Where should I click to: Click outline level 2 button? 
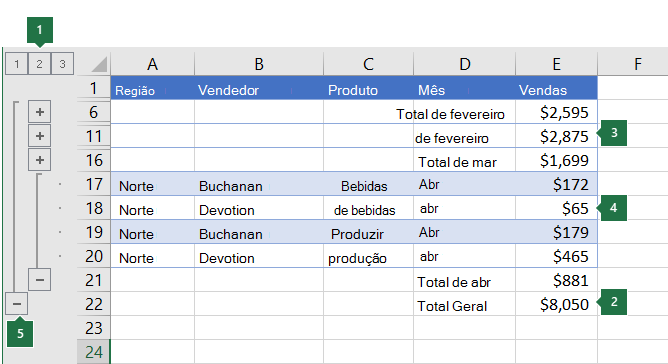point(39,64)
